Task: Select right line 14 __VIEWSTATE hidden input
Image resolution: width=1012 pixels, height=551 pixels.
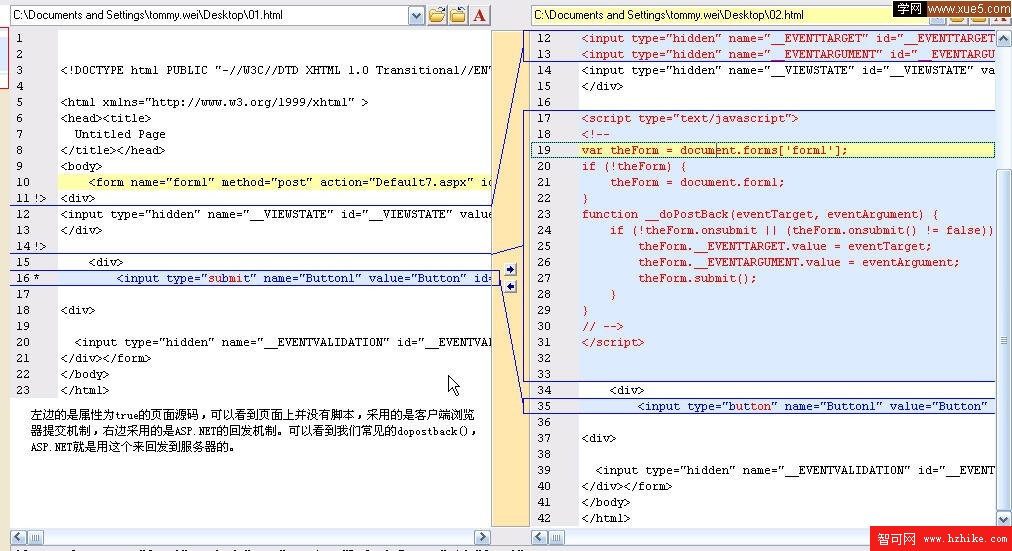Action: [x=787, y=70]
